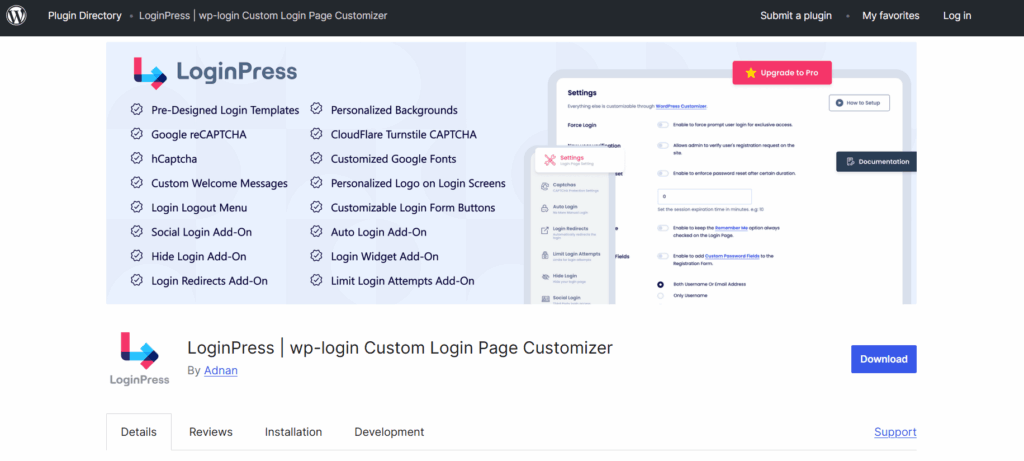Open Submit a plugin in top bar
Image resolution: width=1024 pixels, height=461 pixels.
point(796,16)
